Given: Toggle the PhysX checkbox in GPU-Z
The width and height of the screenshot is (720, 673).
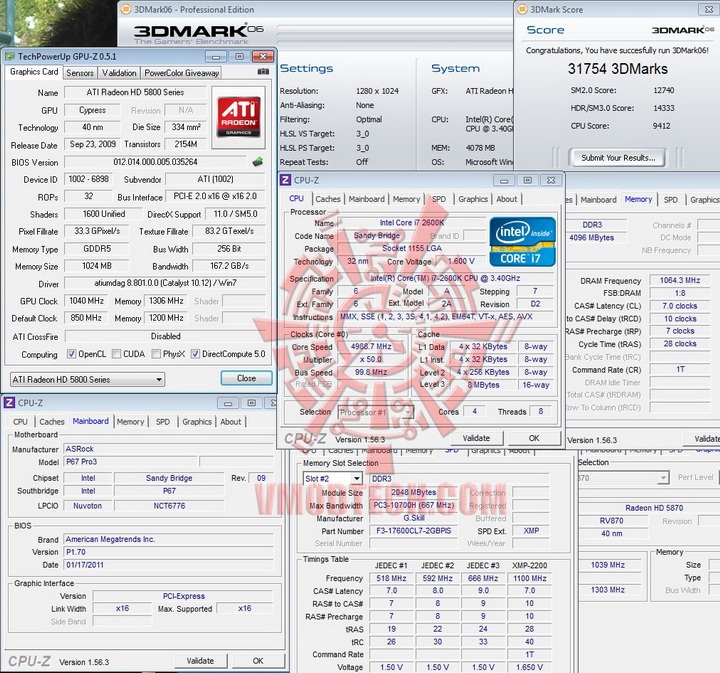Looking at the screenshot, I should click(156, 354).
